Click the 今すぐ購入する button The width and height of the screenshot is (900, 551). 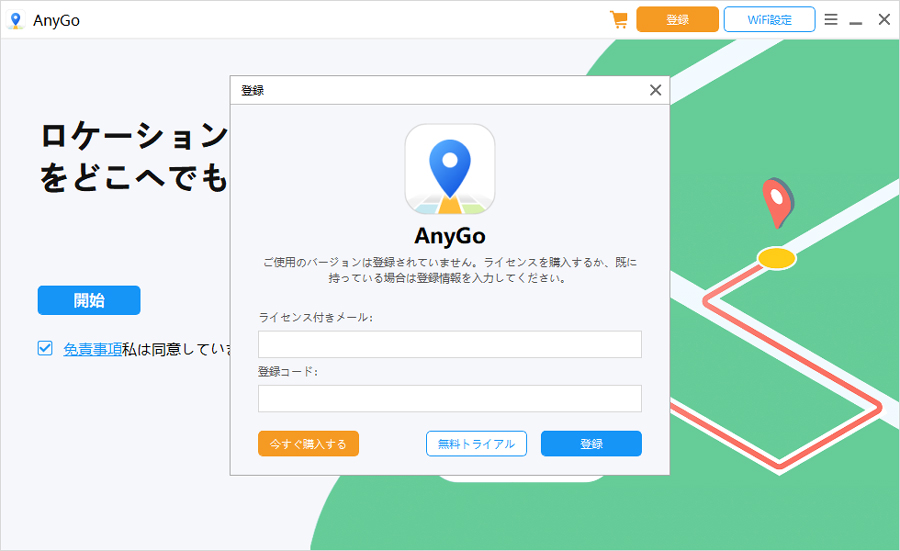point(308,444)
